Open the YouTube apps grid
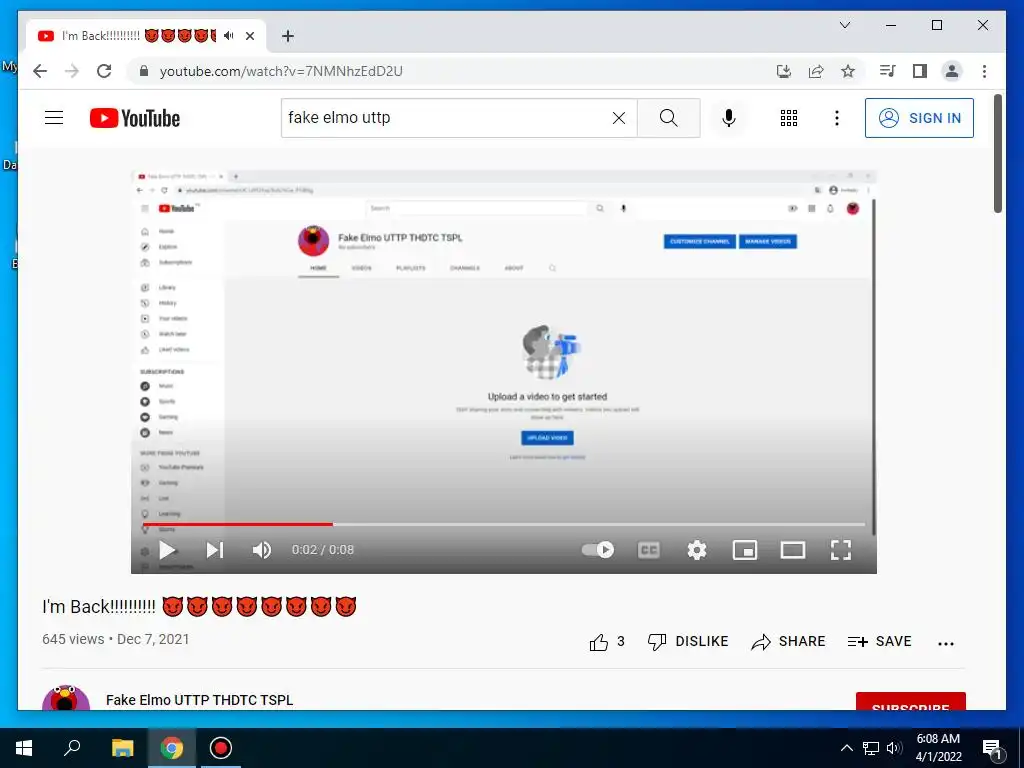The image size is (1024, 768). click(x=789, y=118)
